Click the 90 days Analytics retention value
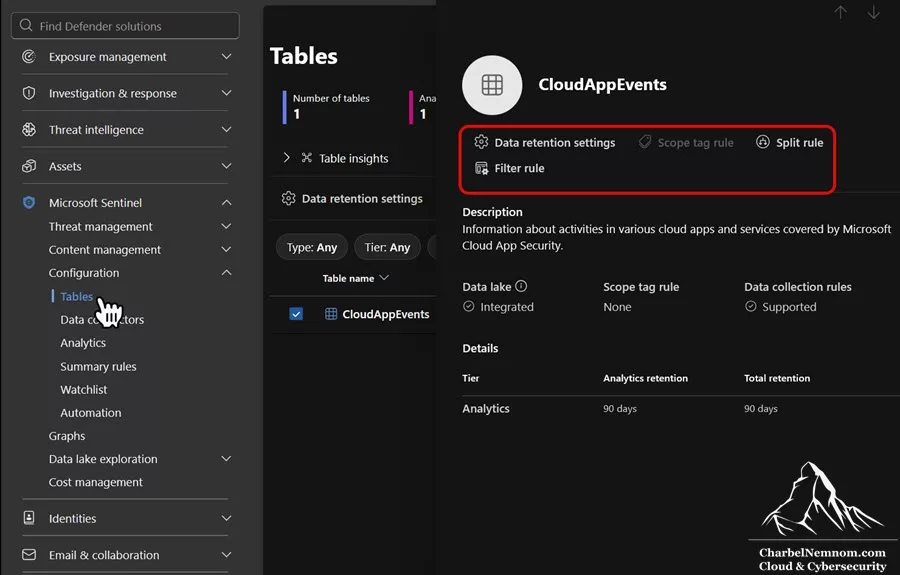Screen dimensions: 900x575 pyautogui.click(x=620, y=409)
